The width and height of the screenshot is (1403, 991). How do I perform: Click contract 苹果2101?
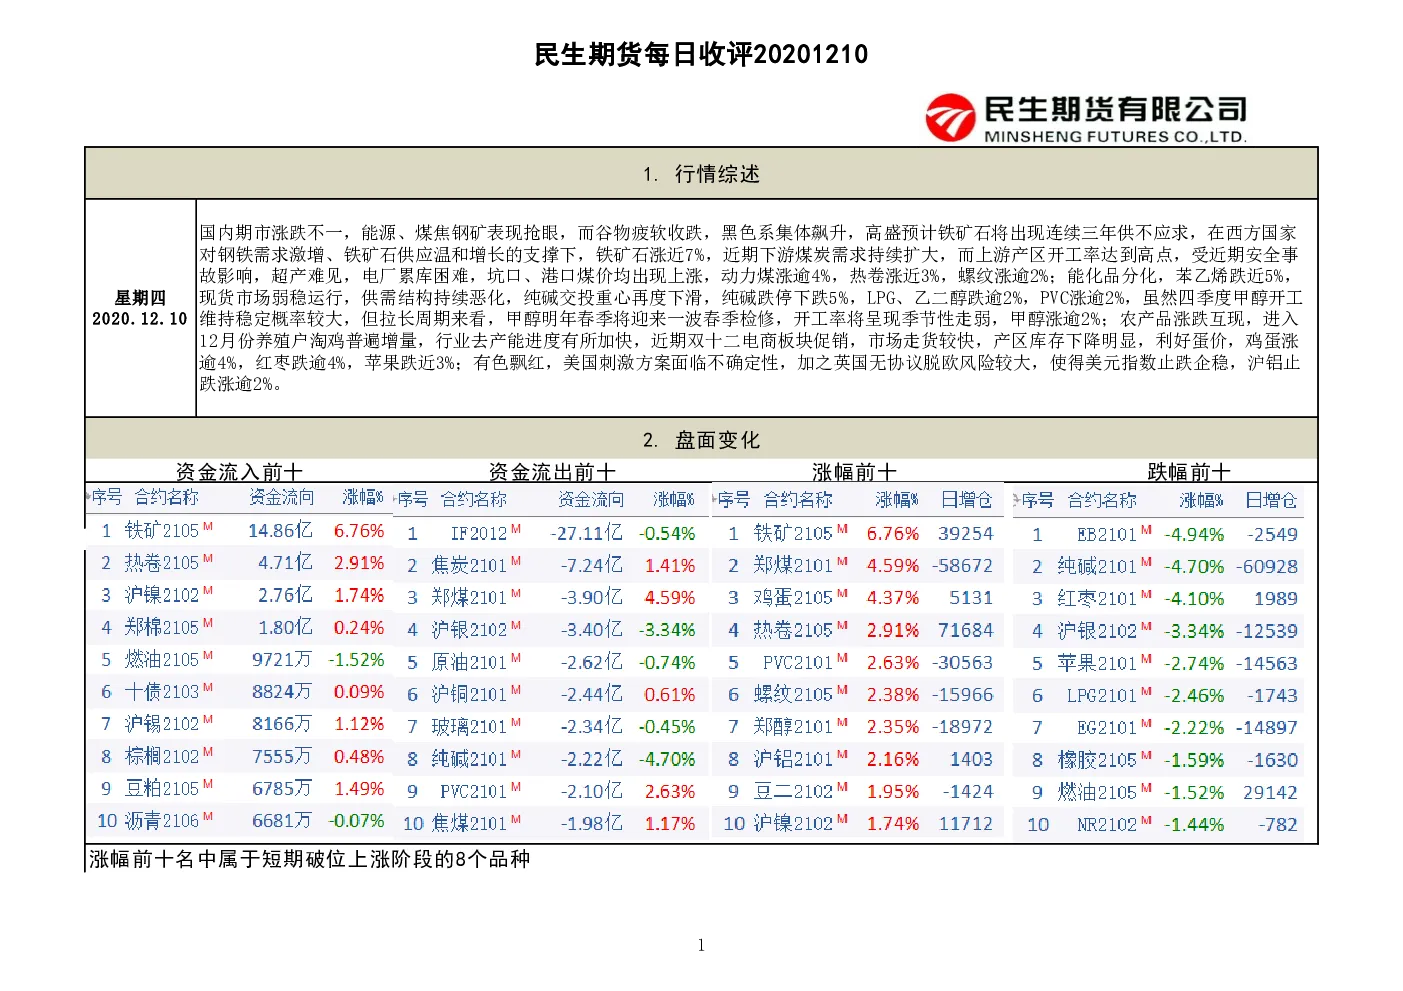click(x=1097, y=664)
